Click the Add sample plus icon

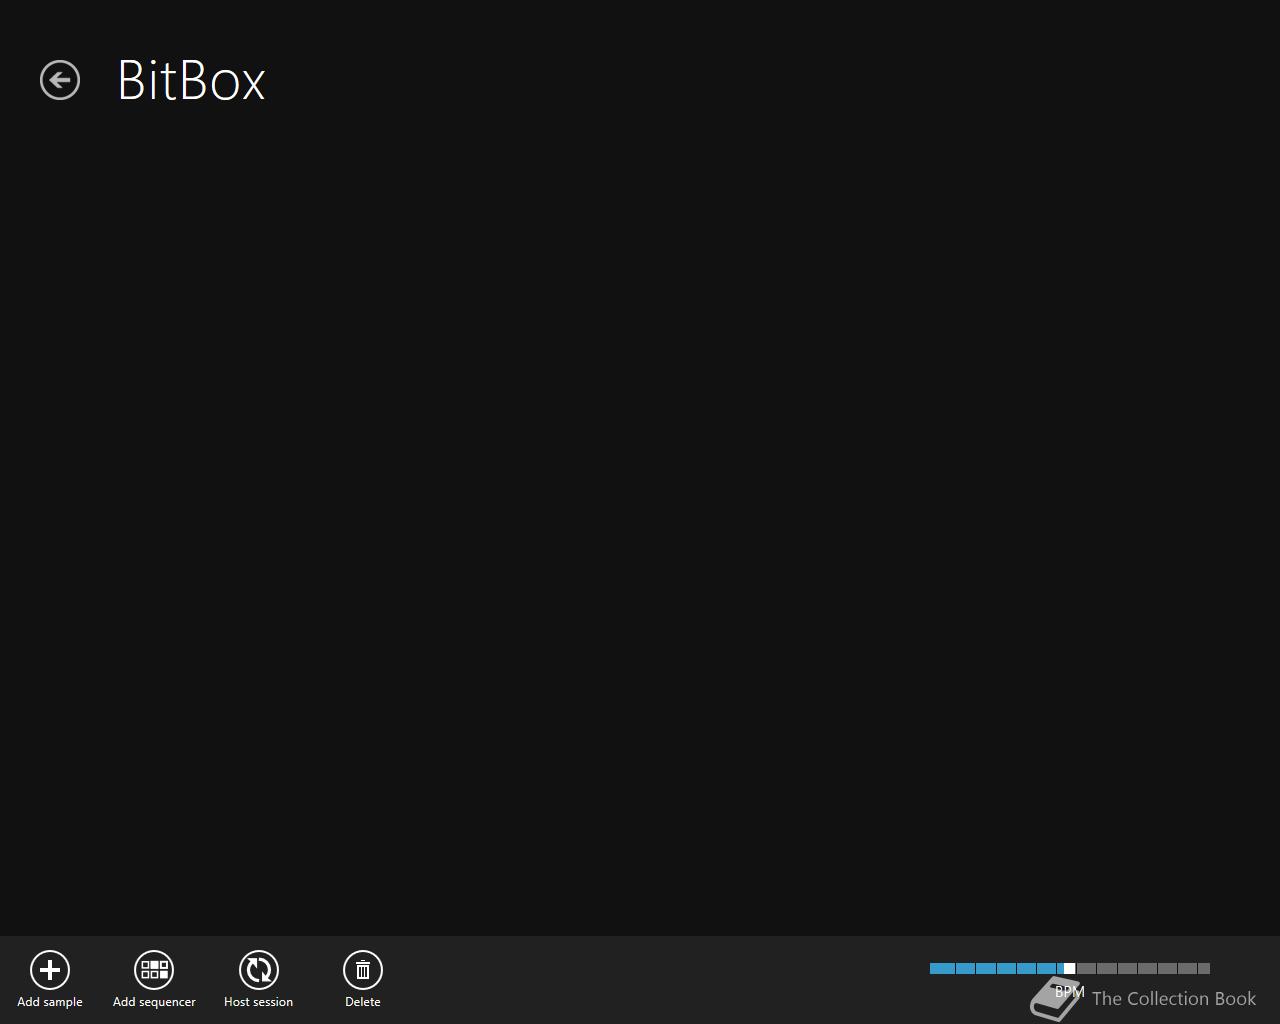pyautogui.click(x=50, y=970)
